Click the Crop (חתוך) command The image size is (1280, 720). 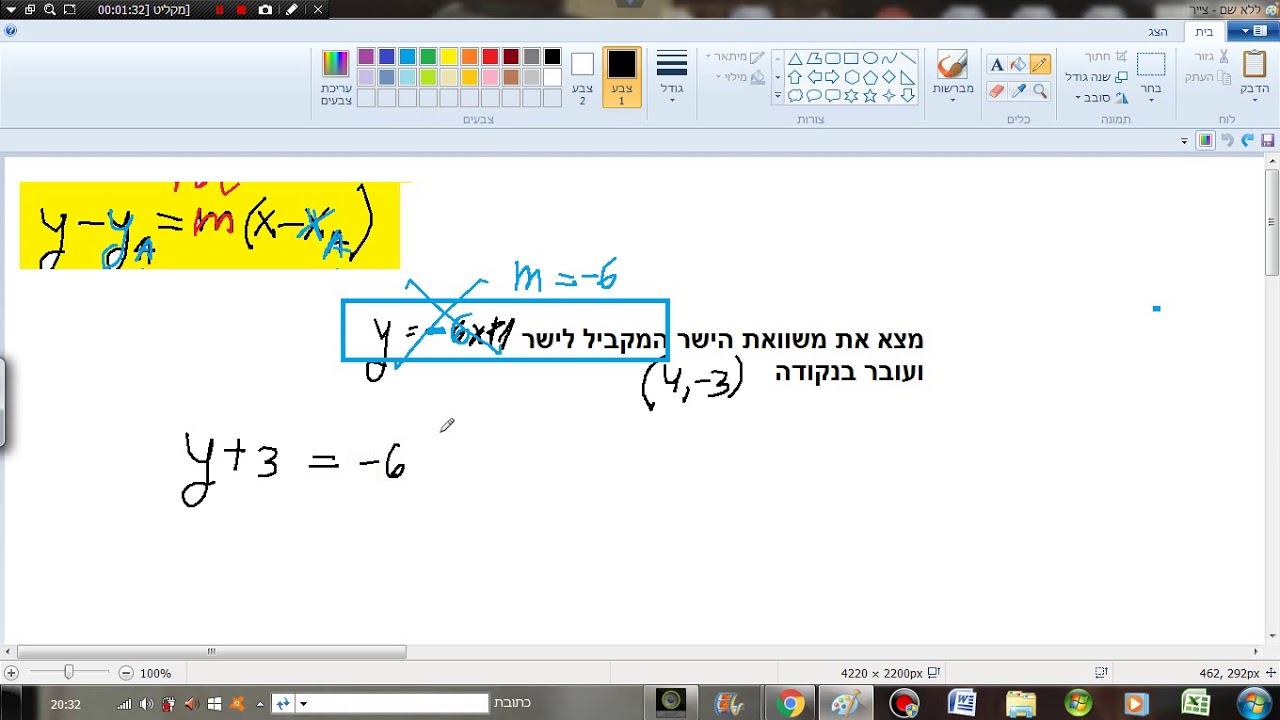pos(1106,57)
